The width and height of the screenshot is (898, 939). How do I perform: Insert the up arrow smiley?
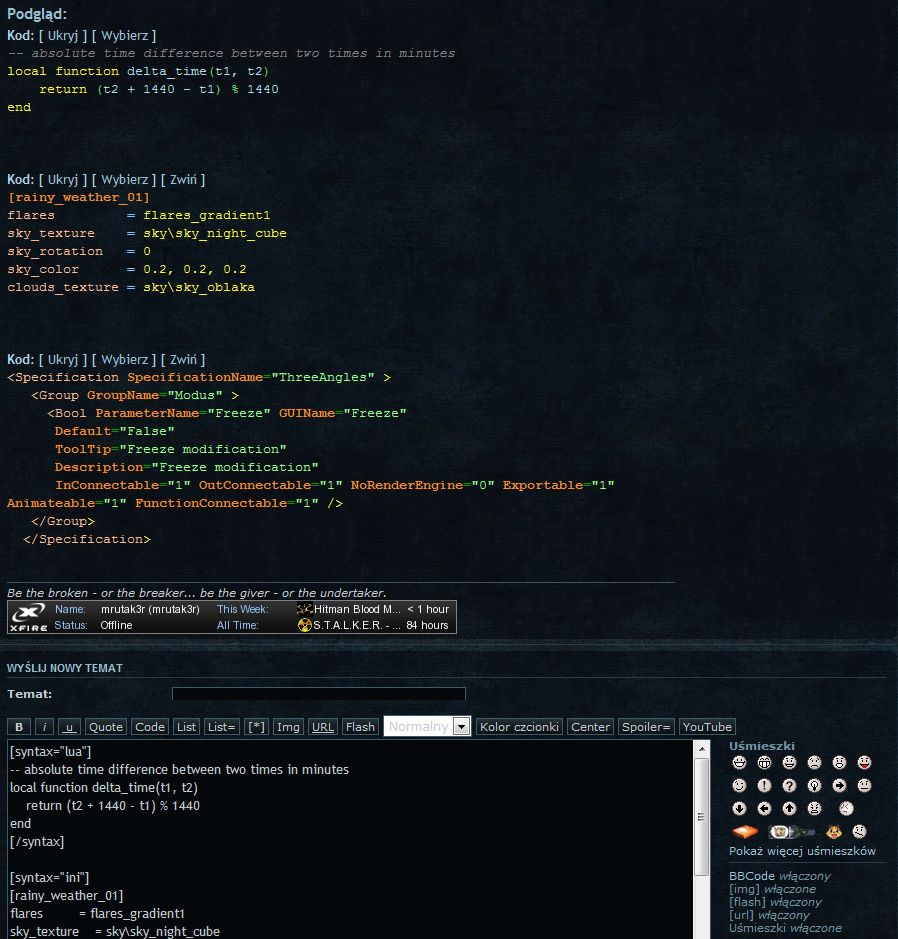click(x=789, y=808)
